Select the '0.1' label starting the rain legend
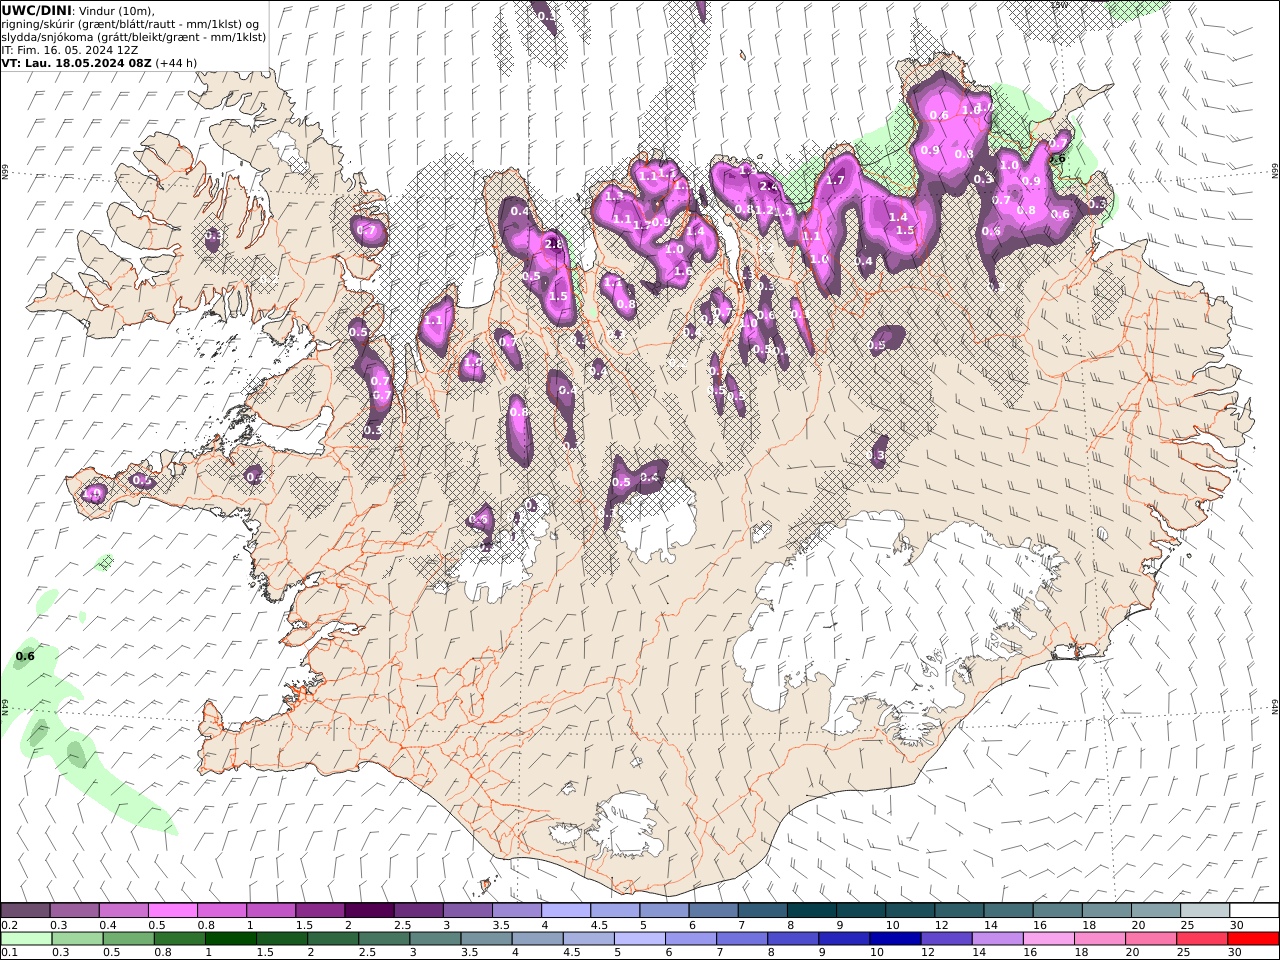 pyautogui.click(x=9, y=953)
